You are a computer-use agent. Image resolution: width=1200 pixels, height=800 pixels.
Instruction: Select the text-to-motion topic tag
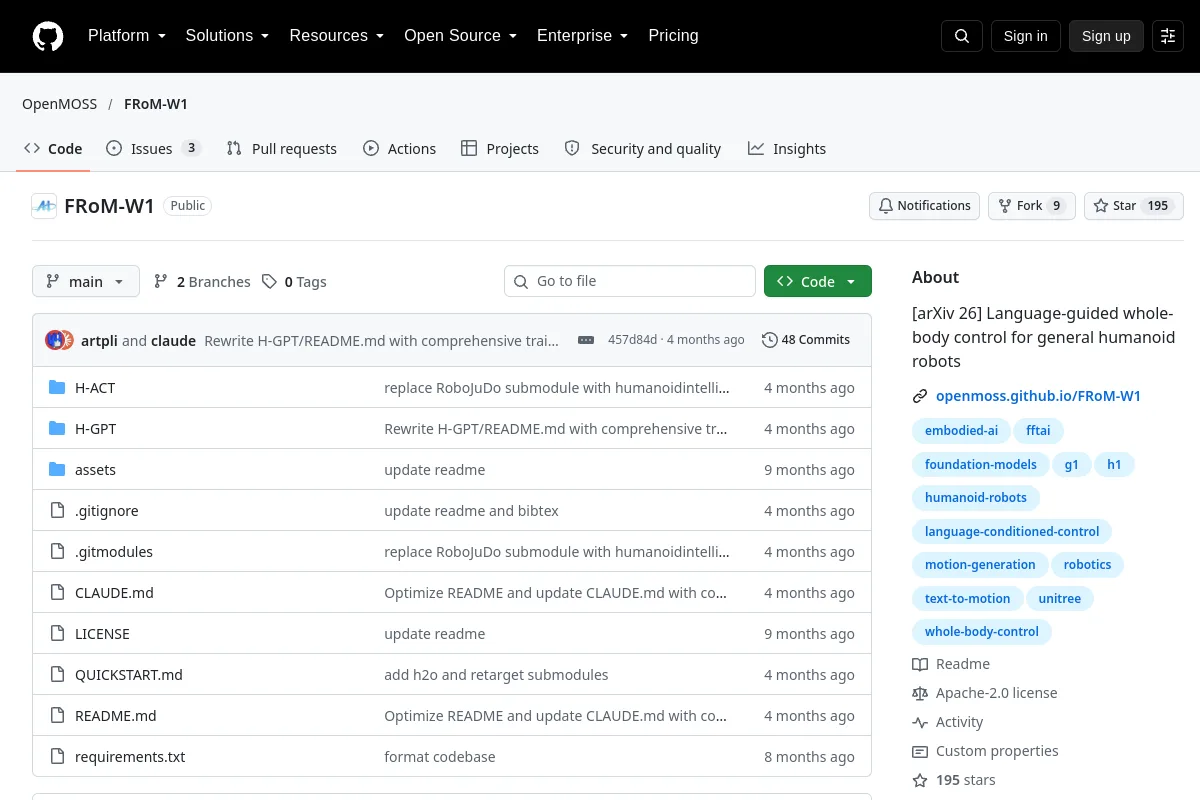pos(967,599)
